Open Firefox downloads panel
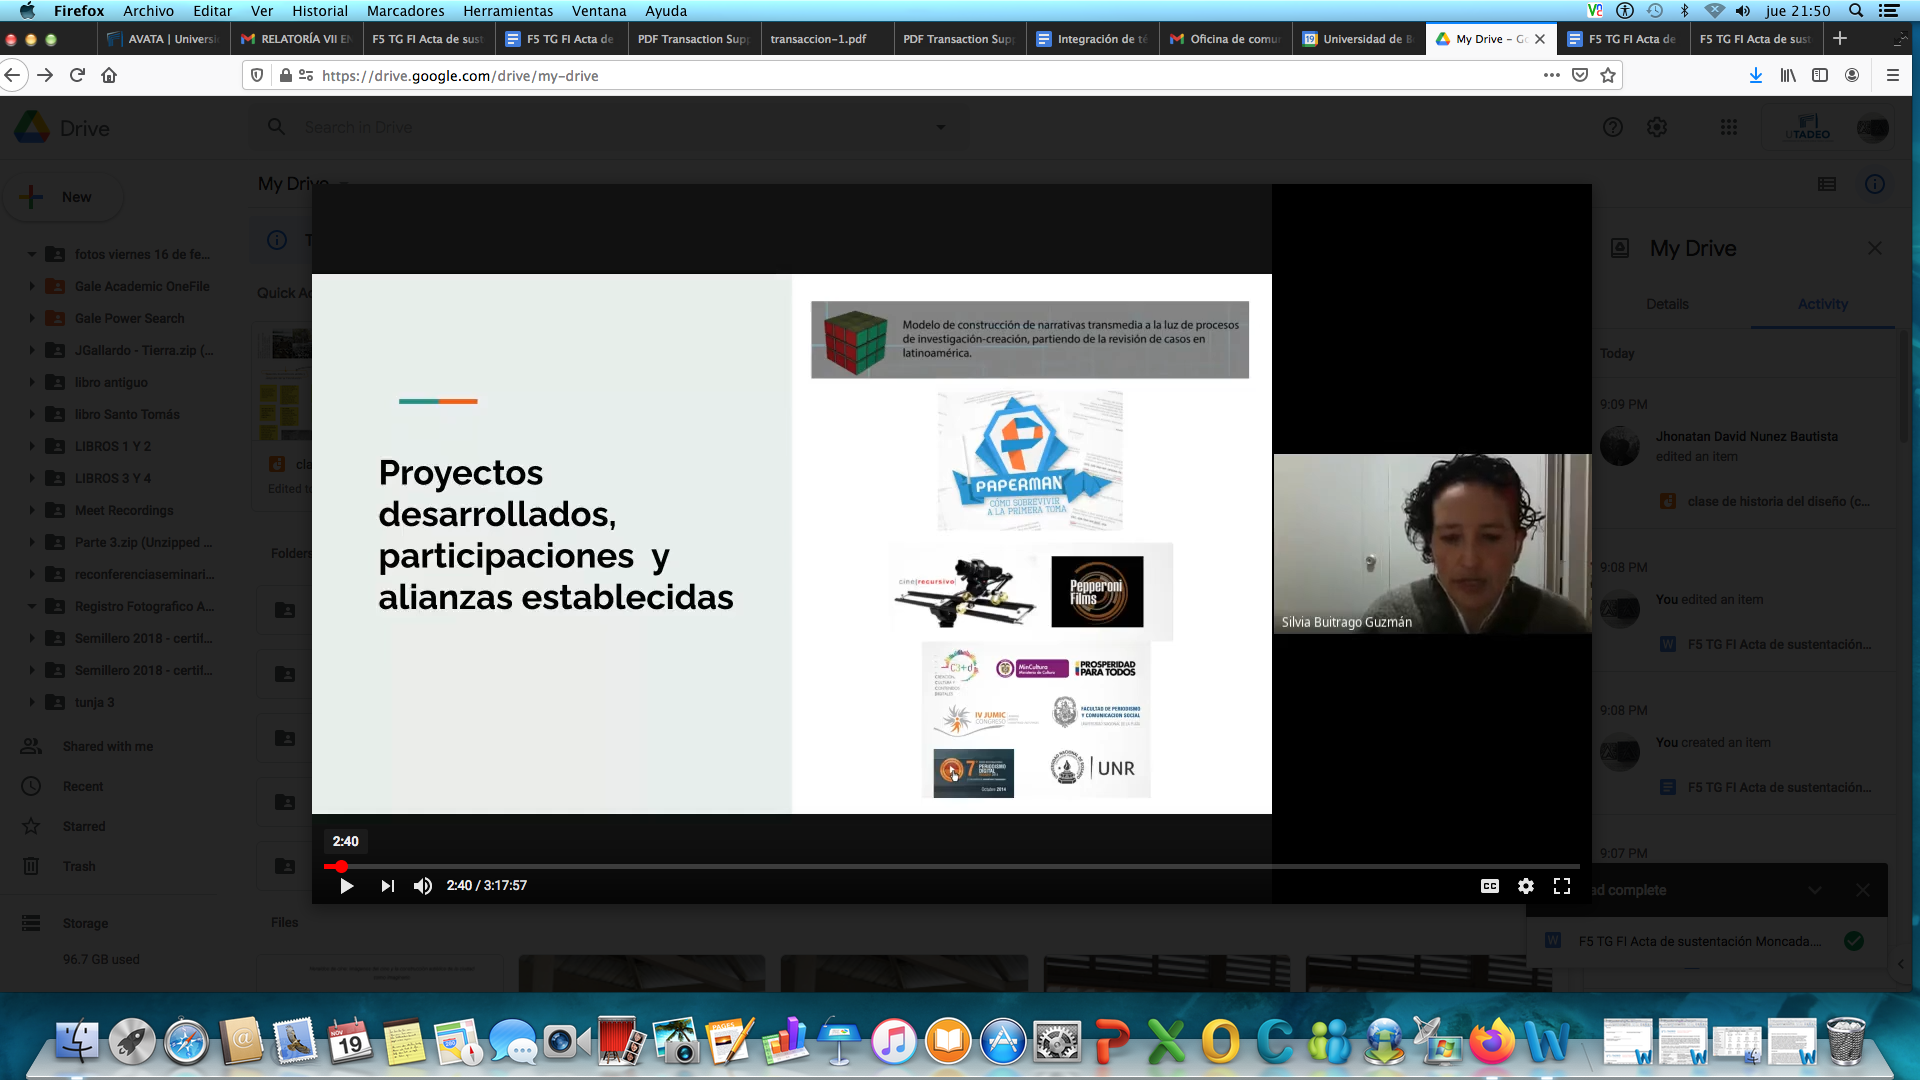The height and width of the screenshot is (1080, 1920). click(x=1755, y=75)
